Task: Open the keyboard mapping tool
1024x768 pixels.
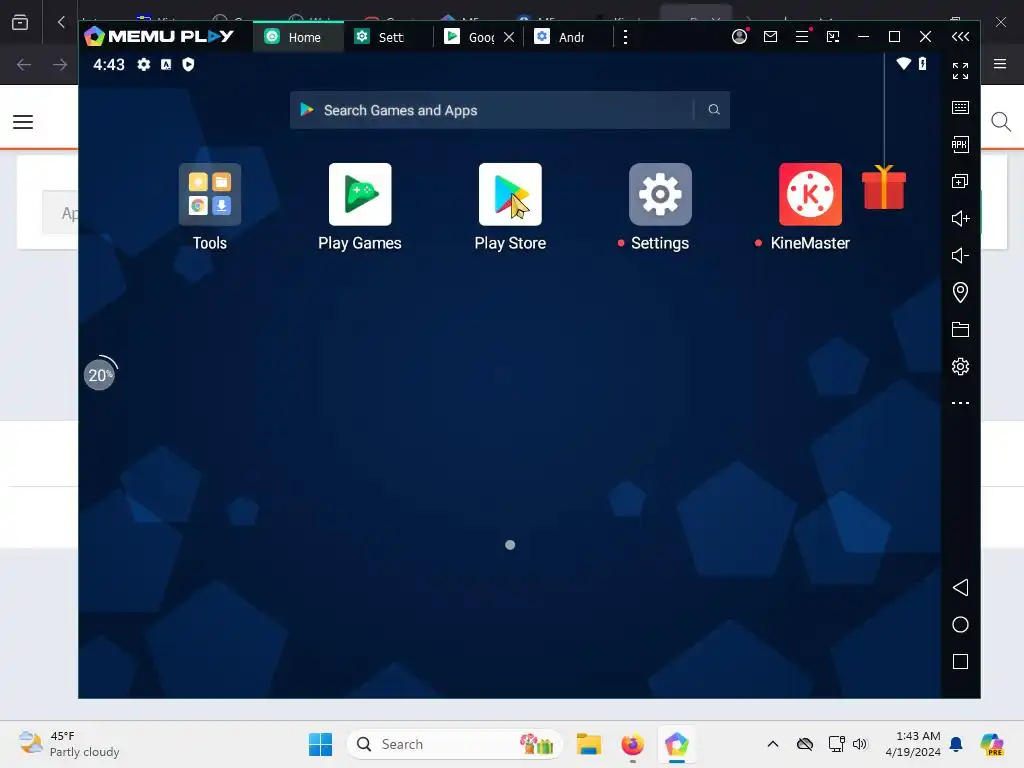Action: point(960,107)
